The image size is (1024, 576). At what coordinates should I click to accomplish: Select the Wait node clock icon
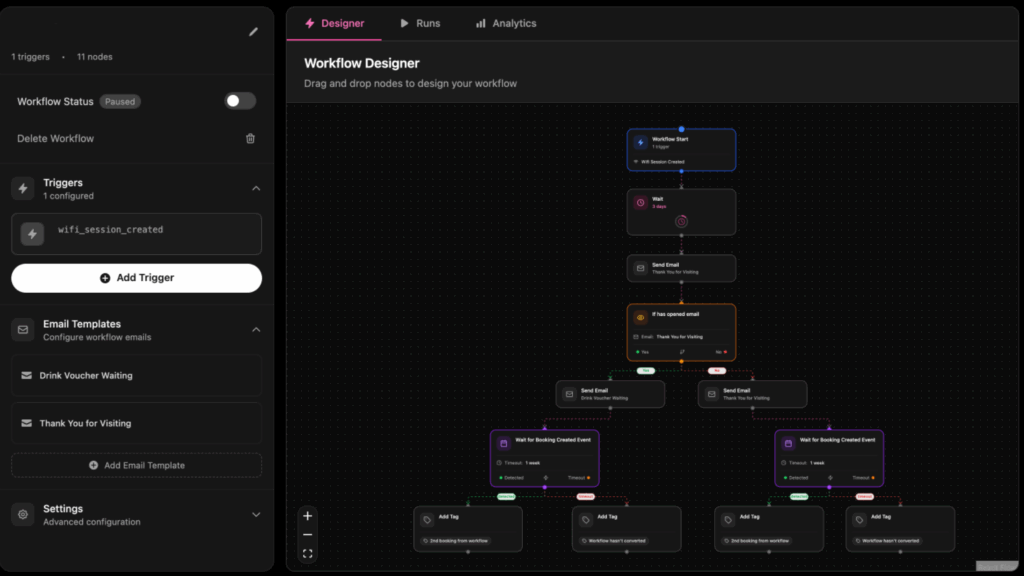click(x=641, y=202)
